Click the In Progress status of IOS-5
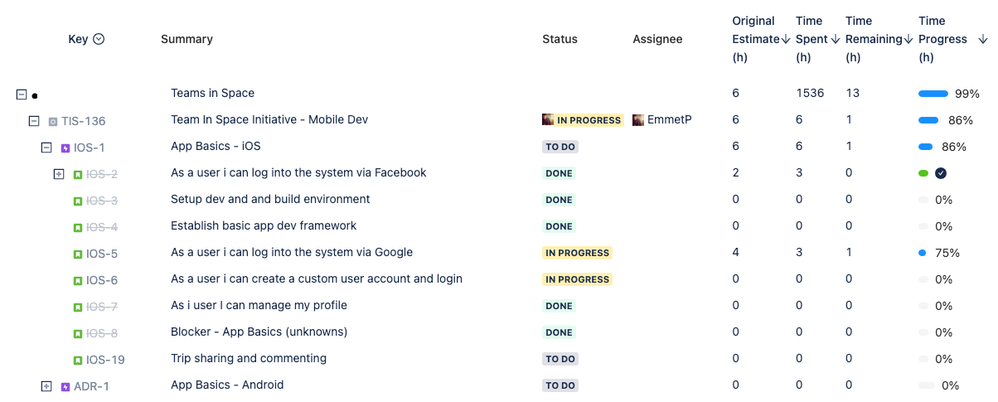 (x=577, y=253)
